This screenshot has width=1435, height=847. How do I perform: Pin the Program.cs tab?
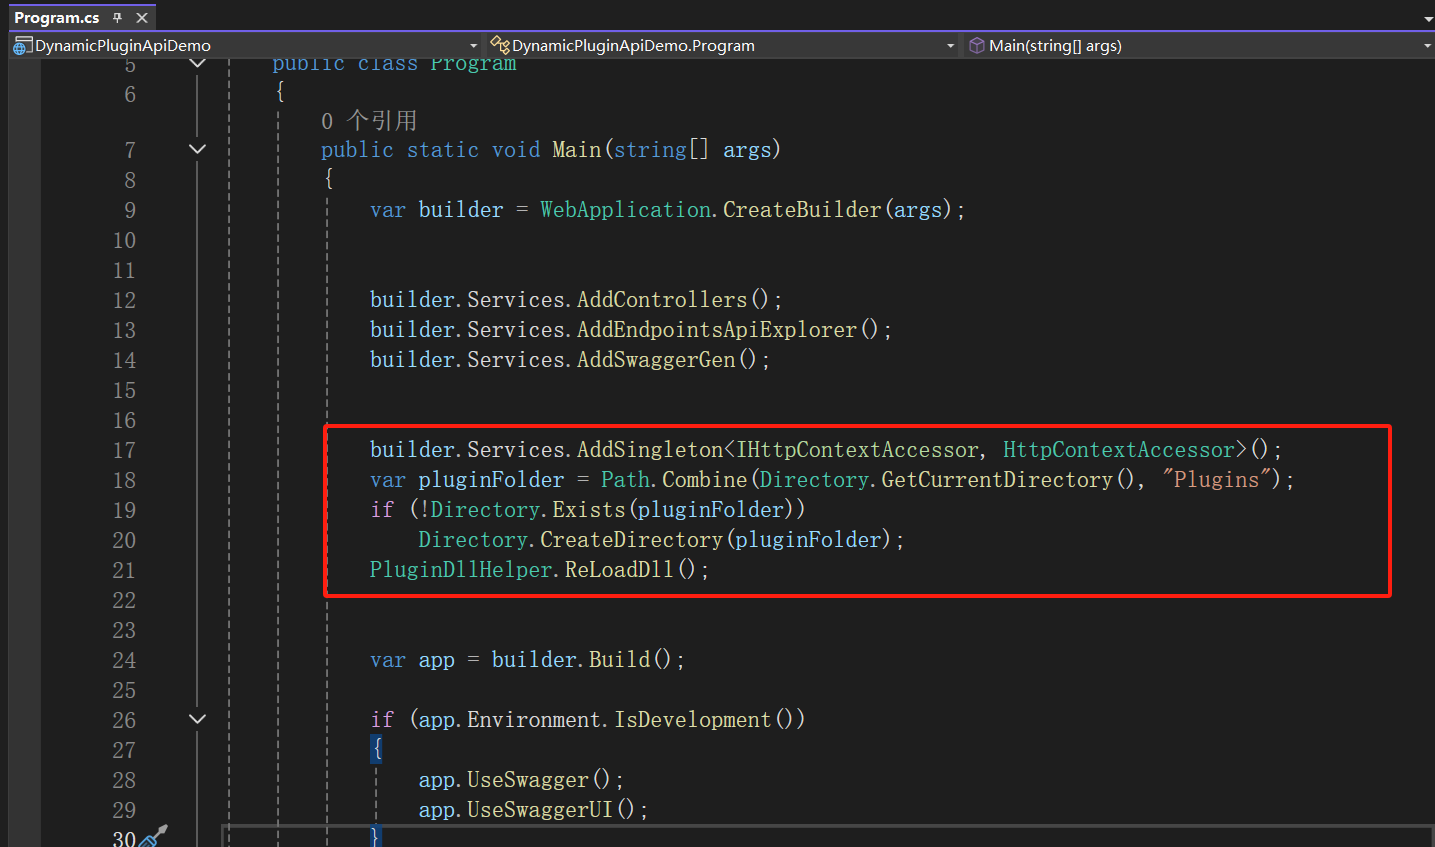(117, 18)
